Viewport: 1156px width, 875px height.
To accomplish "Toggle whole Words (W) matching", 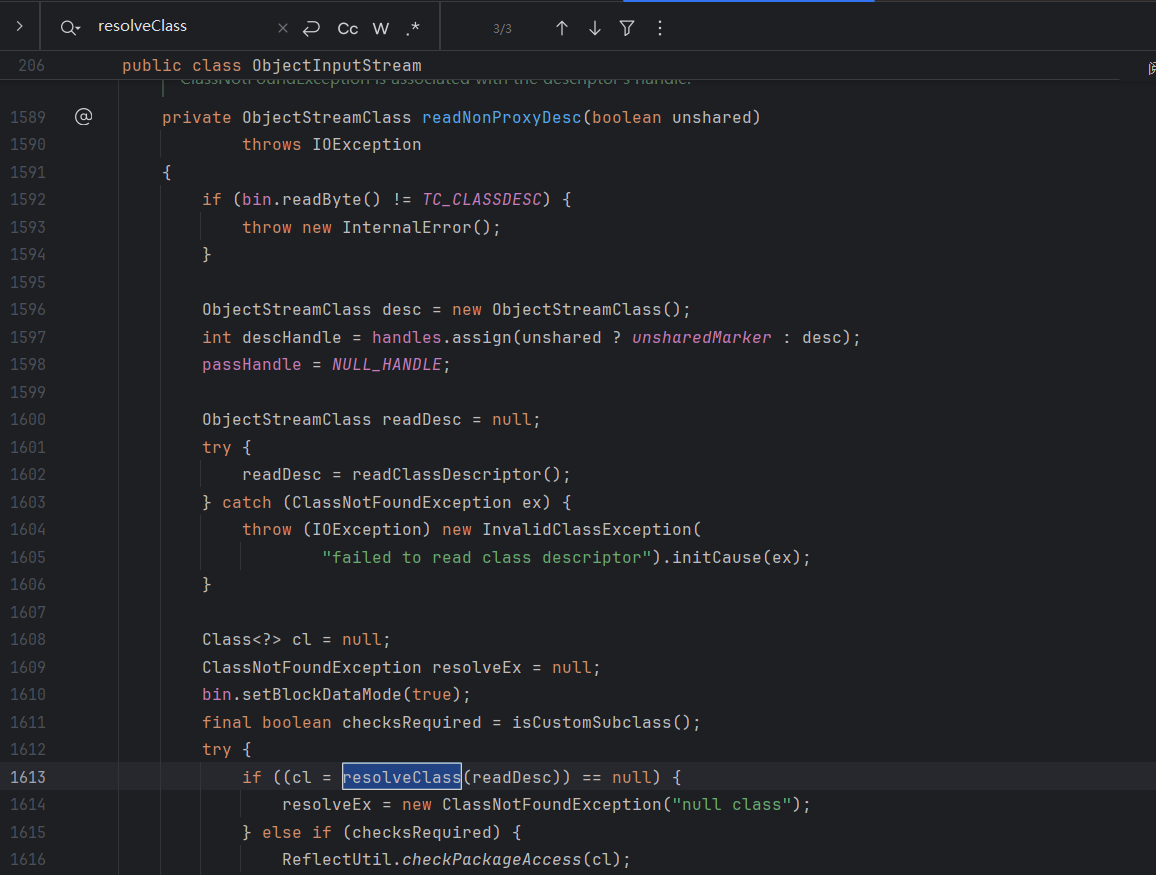I will (x=381, y=28).
